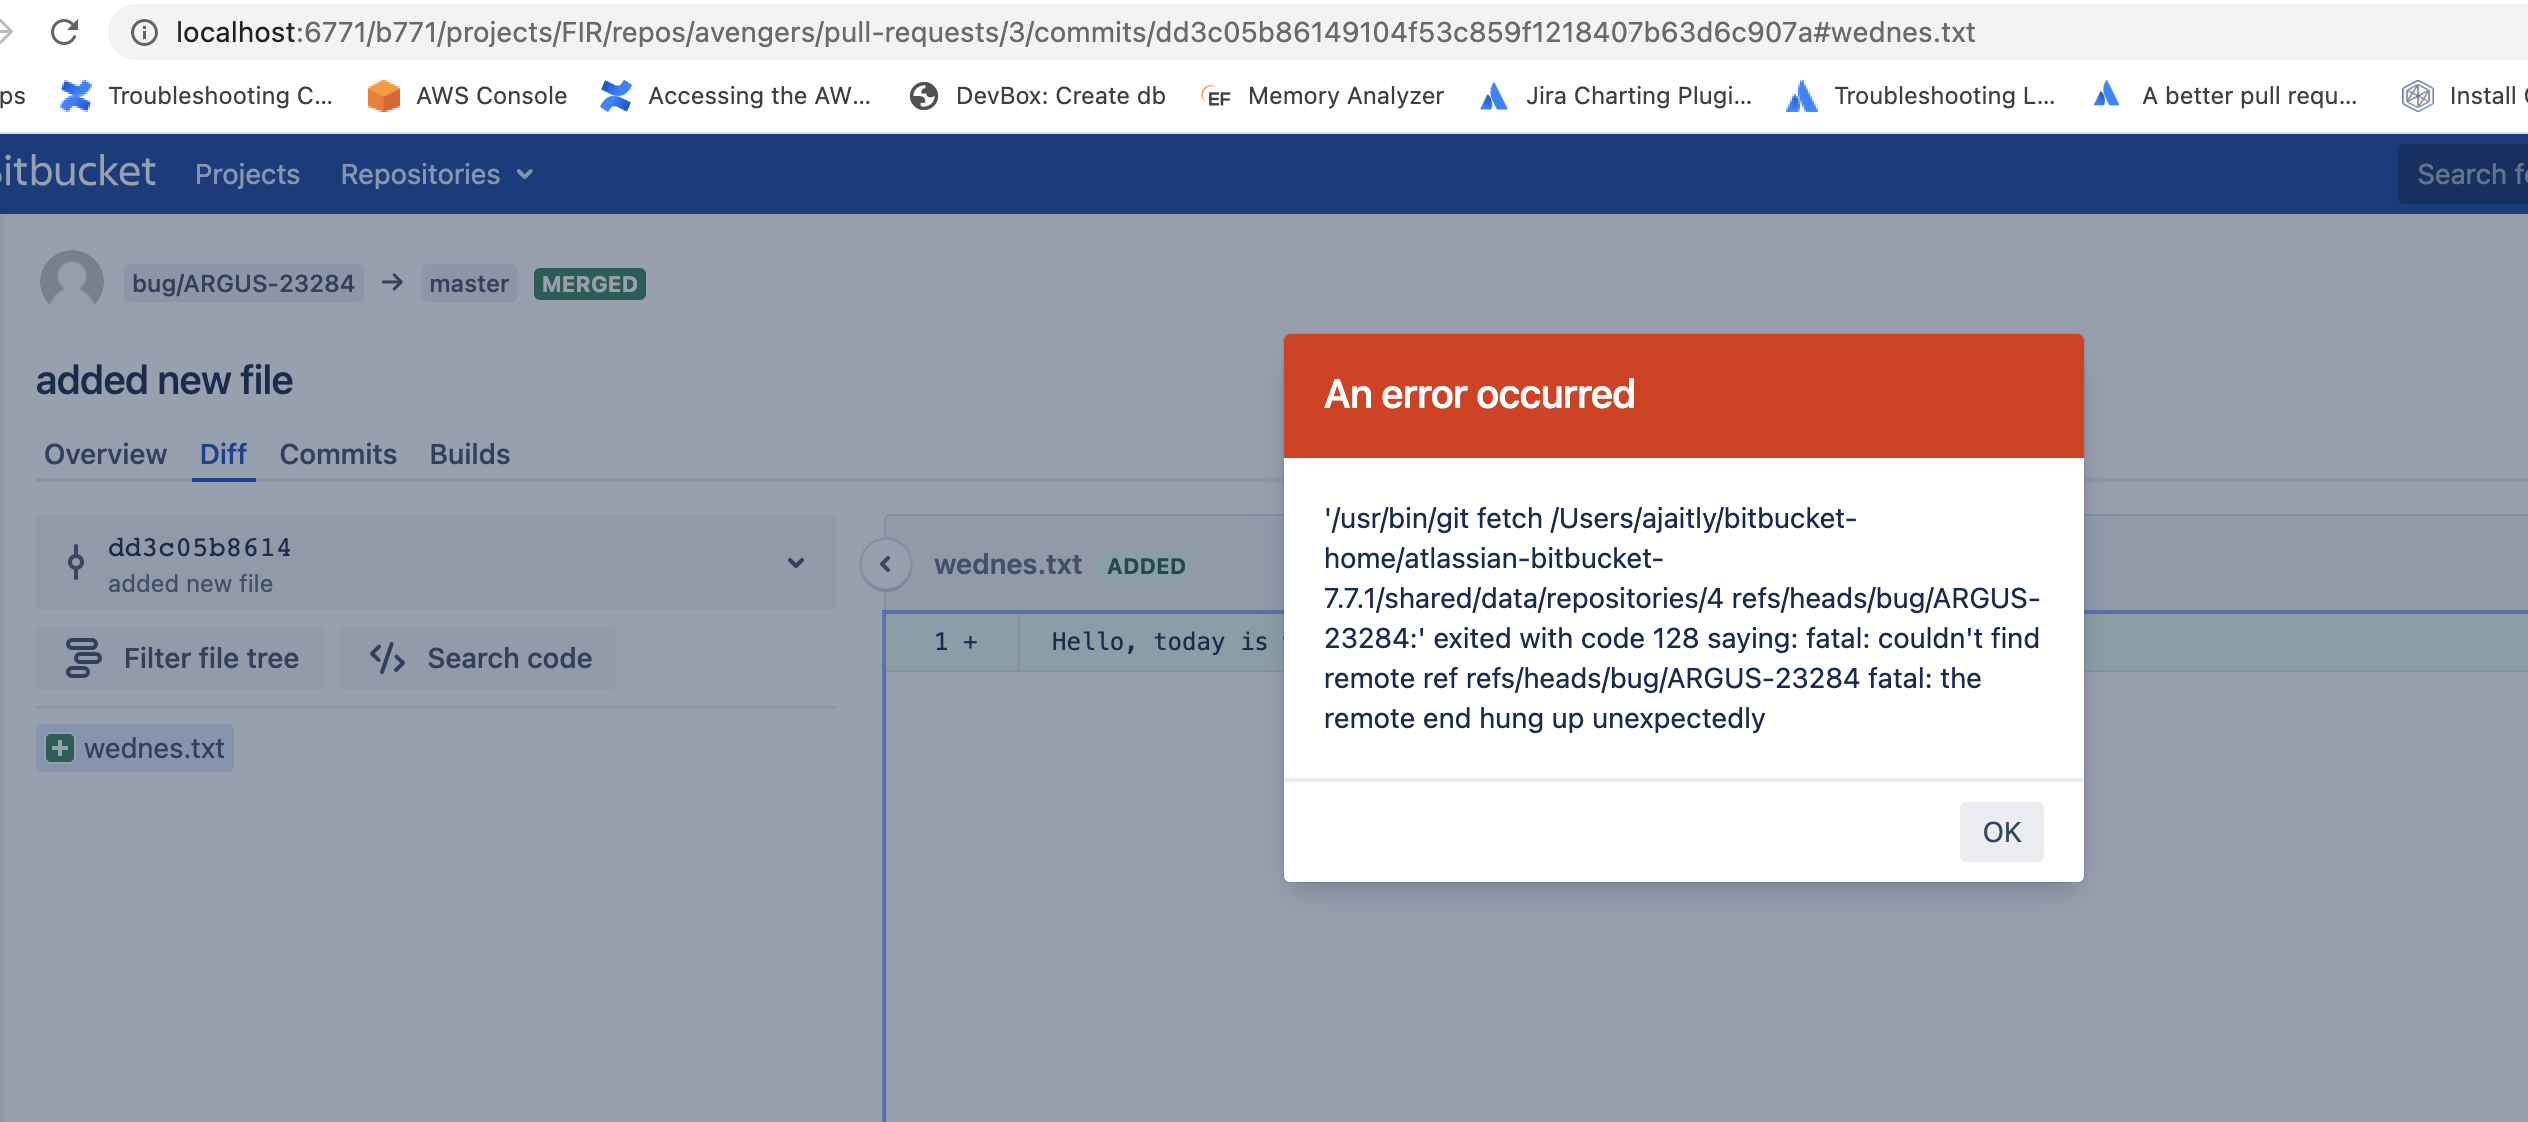The width and height of the screenshot is (2528, 1122).
Task: Expand the dd3c05b8614 commit selector dropdown
Action: coord(795,563)
